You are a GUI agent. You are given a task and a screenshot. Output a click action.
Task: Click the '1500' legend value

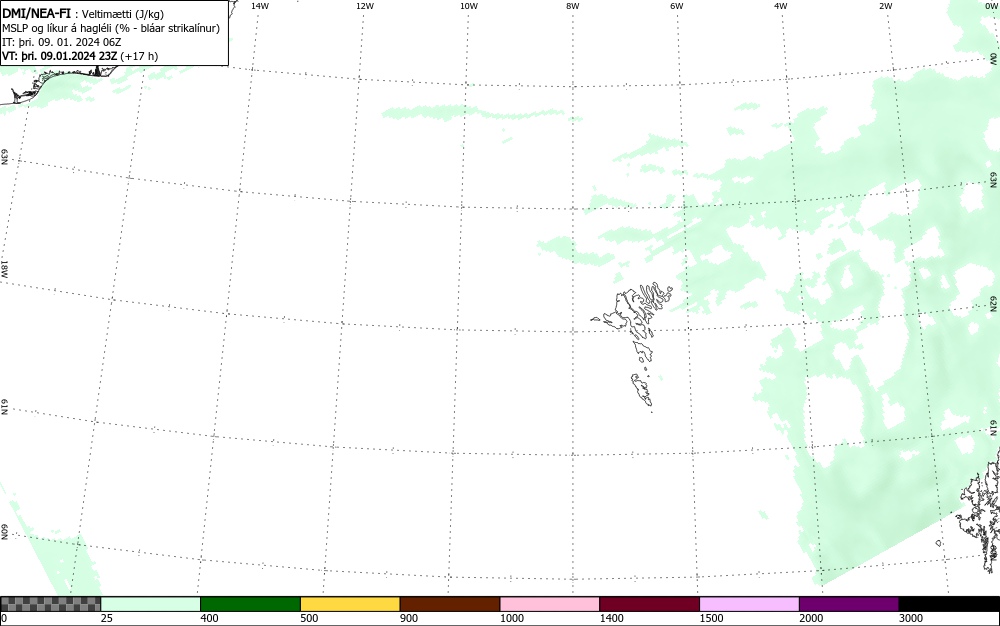point(712,618)
